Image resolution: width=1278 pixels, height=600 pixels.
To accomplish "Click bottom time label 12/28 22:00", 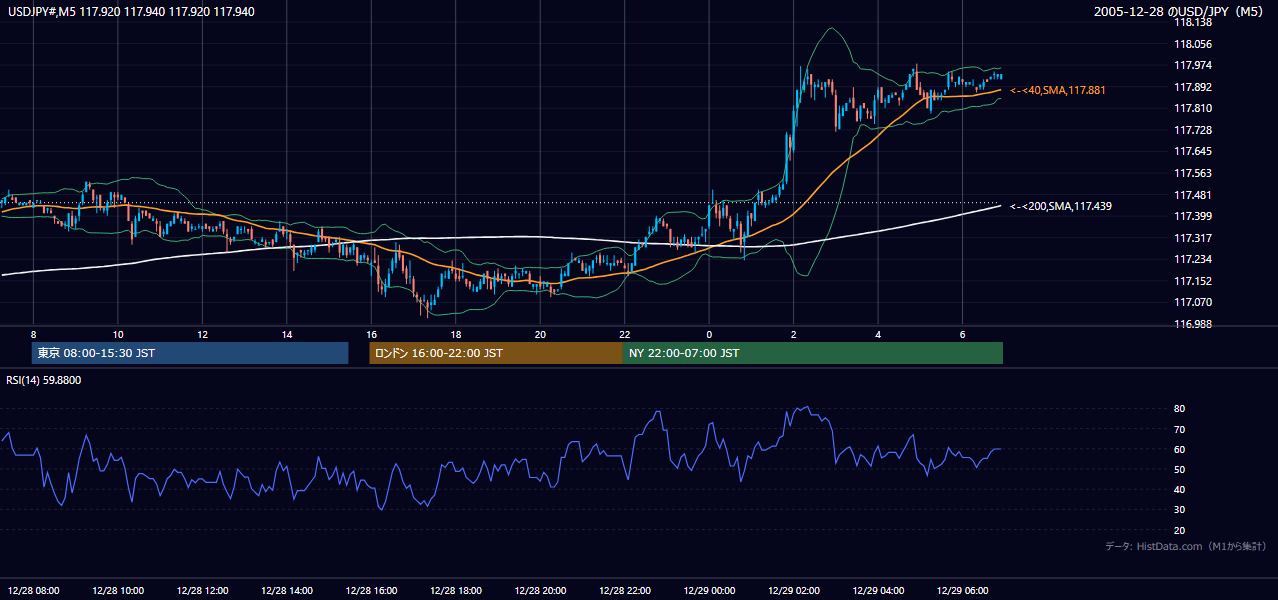I will pos(625,590).
